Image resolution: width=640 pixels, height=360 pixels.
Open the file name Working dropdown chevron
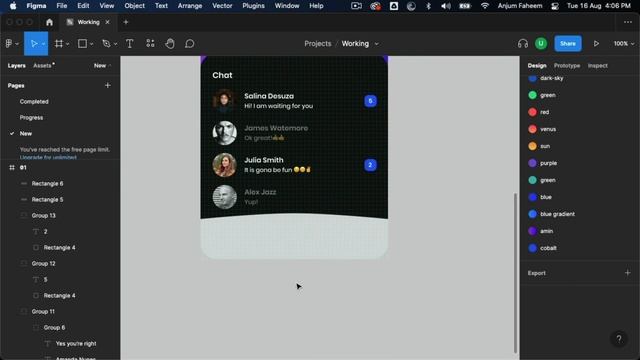tap(377, 44)
